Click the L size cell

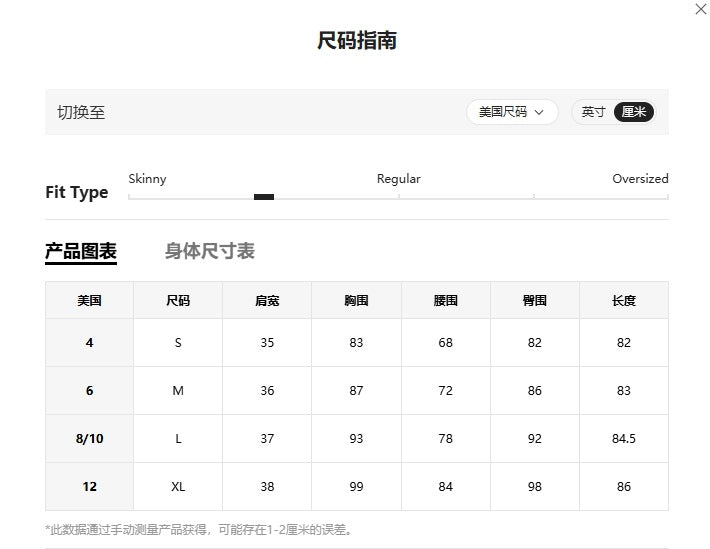pos(178,439)
